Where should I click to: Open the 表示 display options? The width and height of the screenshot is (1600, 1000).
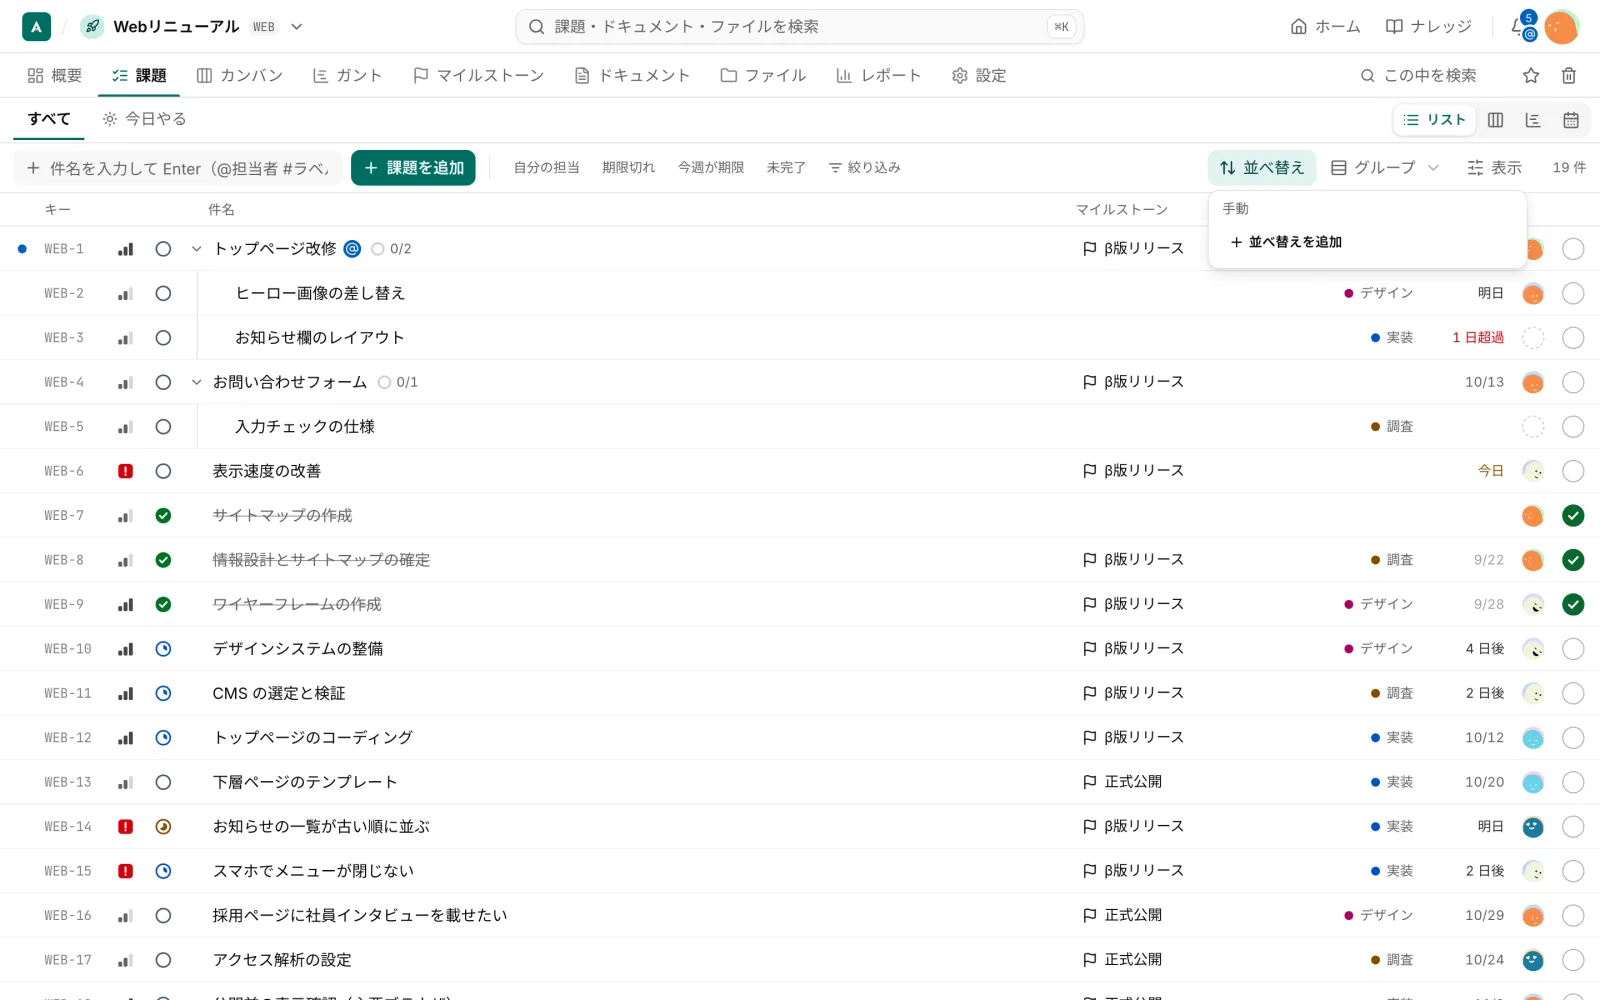click(1494, 168)
